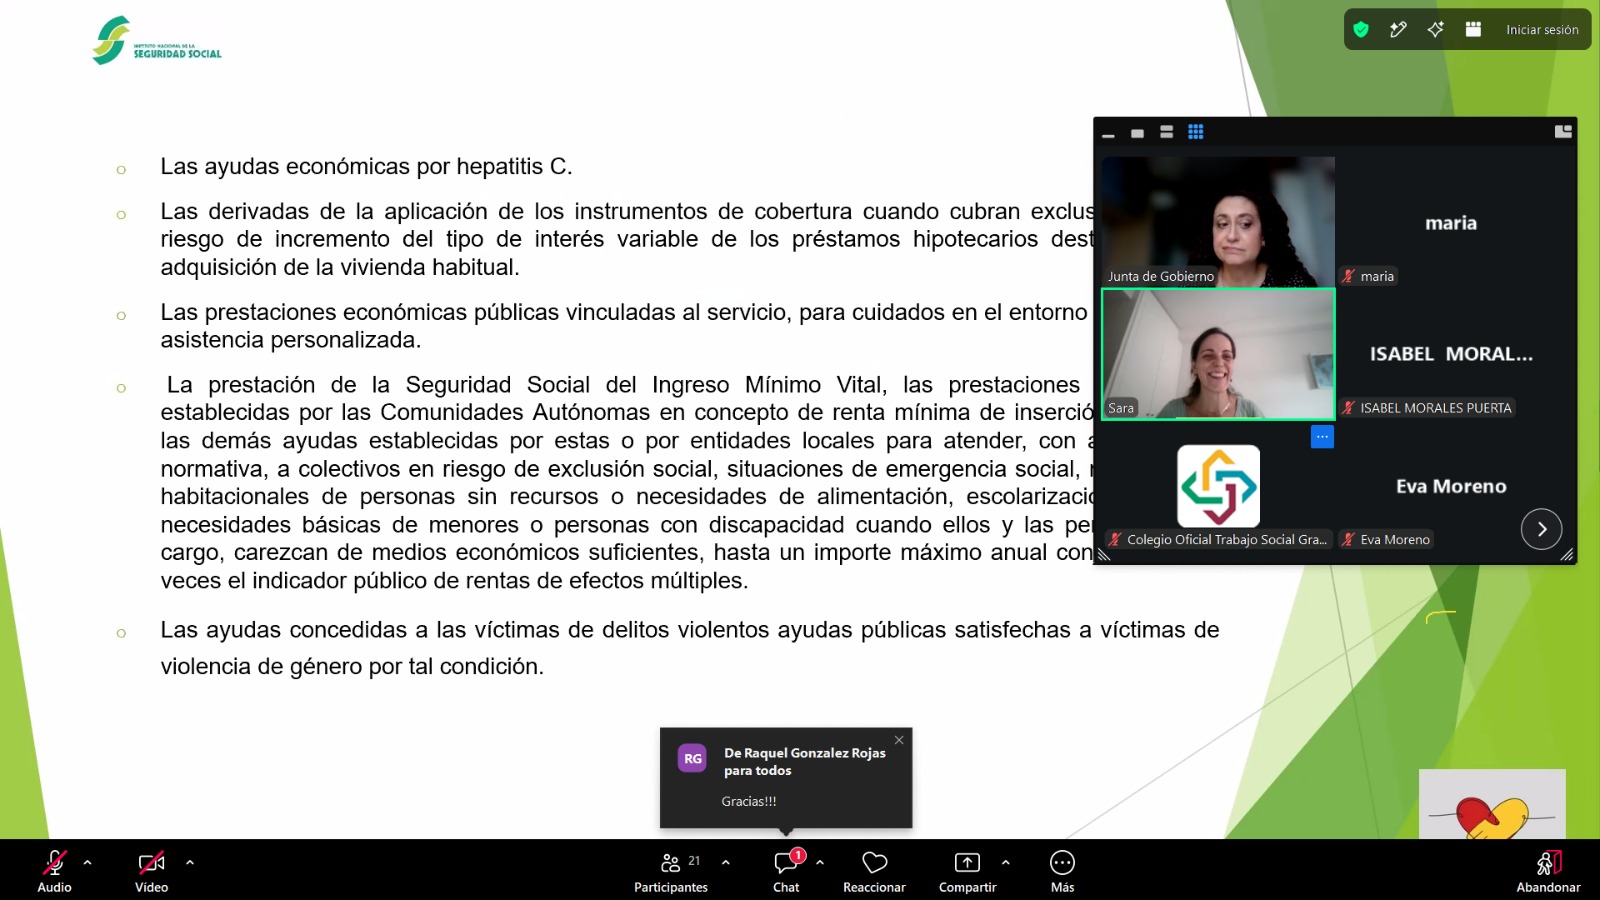
Task: Expand the participants options arrow
Action: (x=726, y=862)
